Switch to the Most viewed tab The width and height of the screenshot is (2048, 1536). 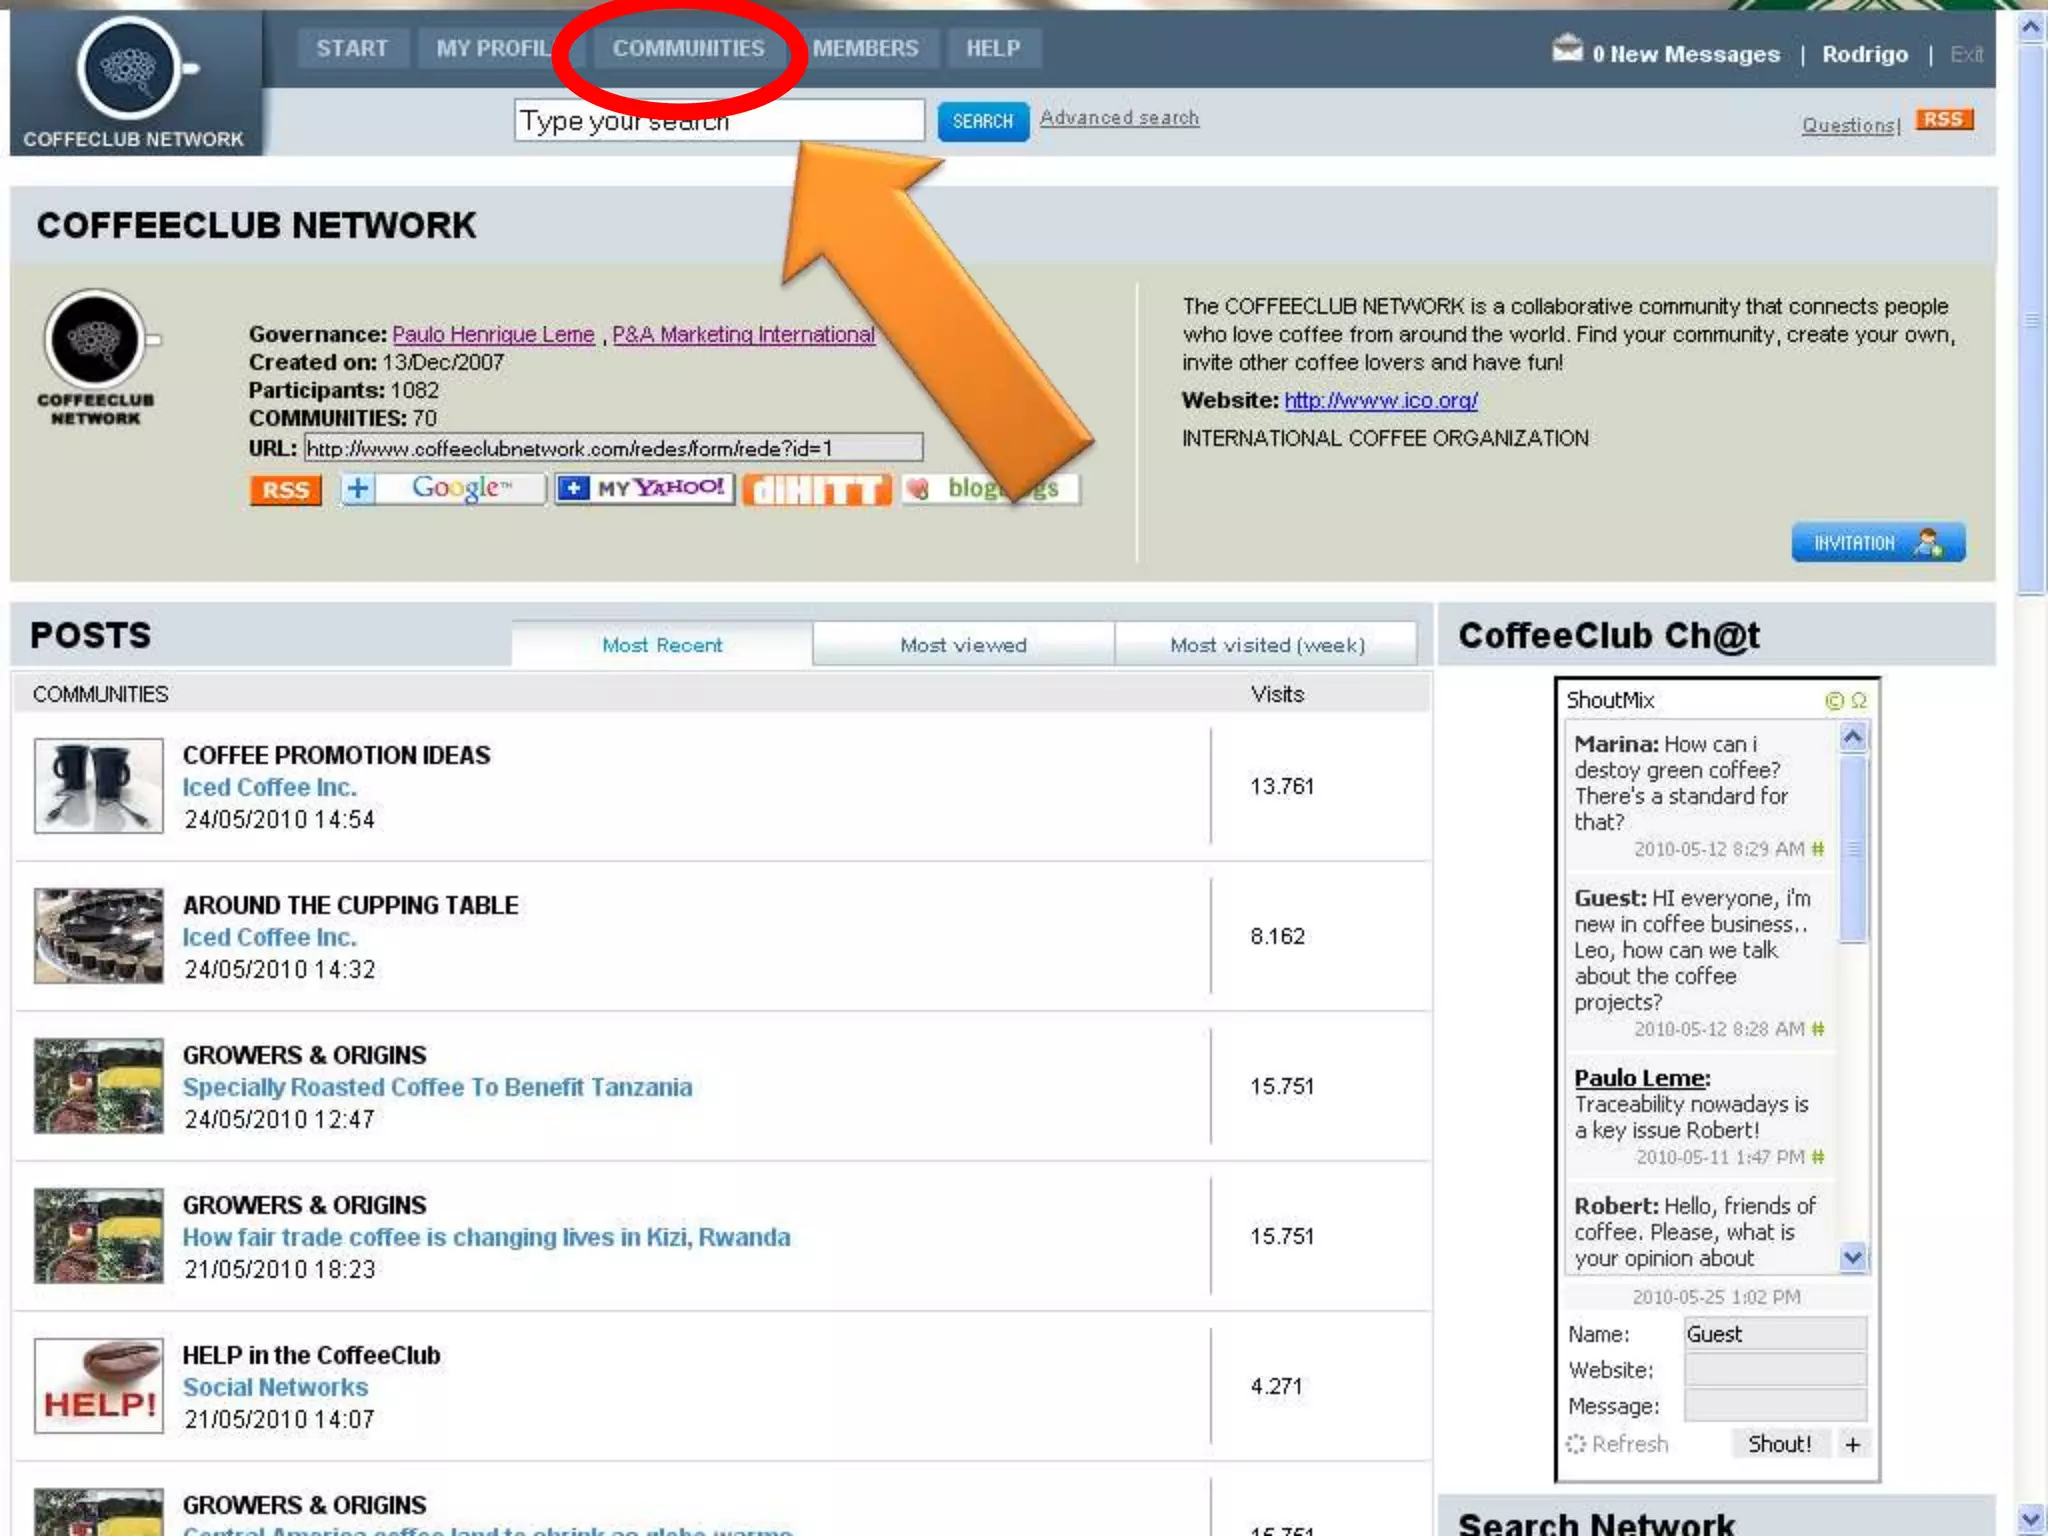963,645
